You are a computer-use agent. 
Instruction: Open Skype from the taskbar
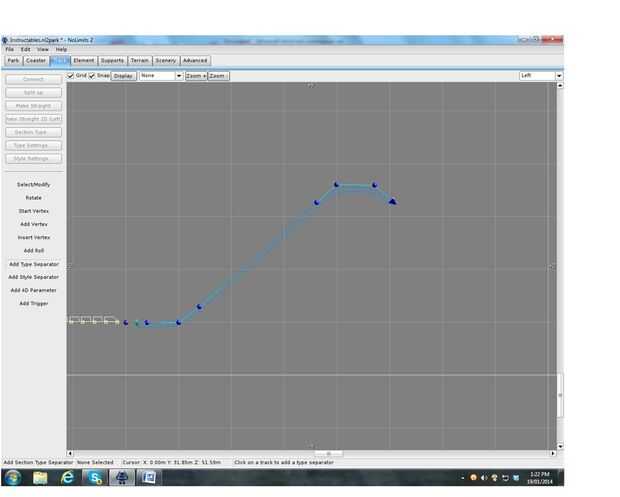pos(95,478)
